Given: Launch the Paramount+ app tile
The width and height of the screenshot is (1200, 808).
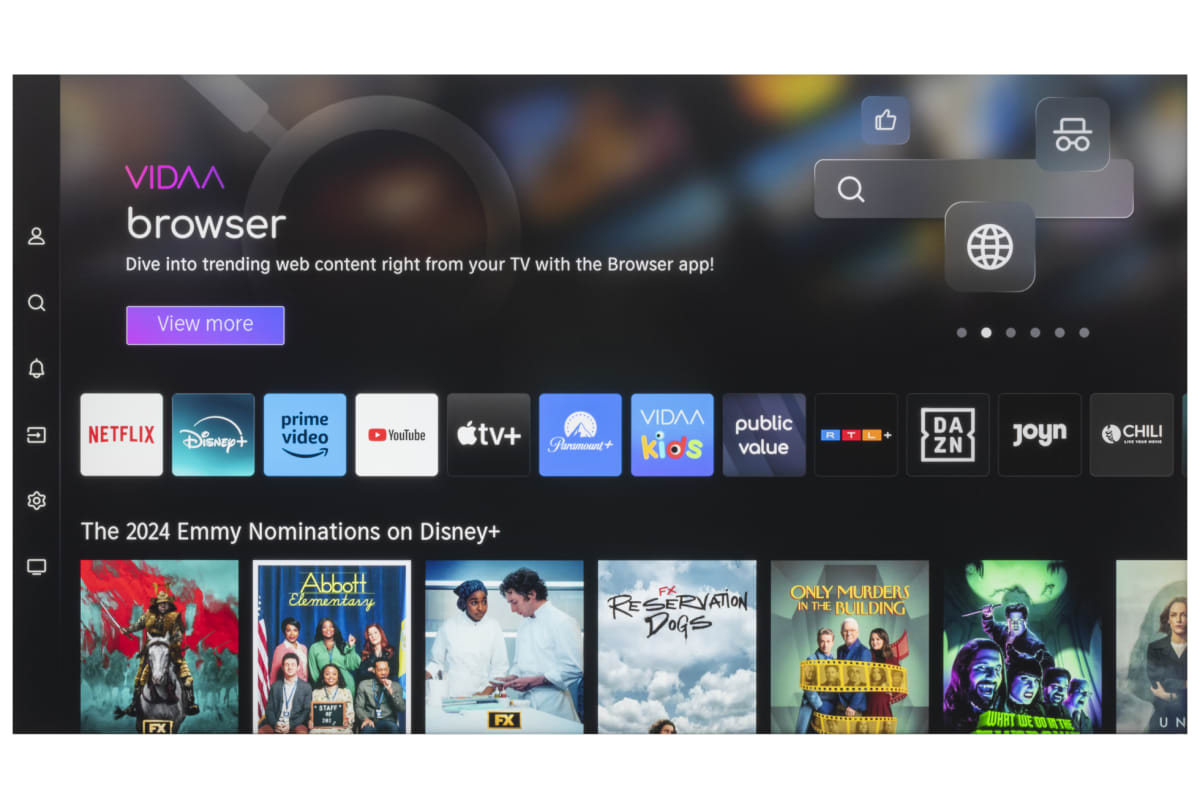Looking at the screenshot, I should (x=580, y=434).
